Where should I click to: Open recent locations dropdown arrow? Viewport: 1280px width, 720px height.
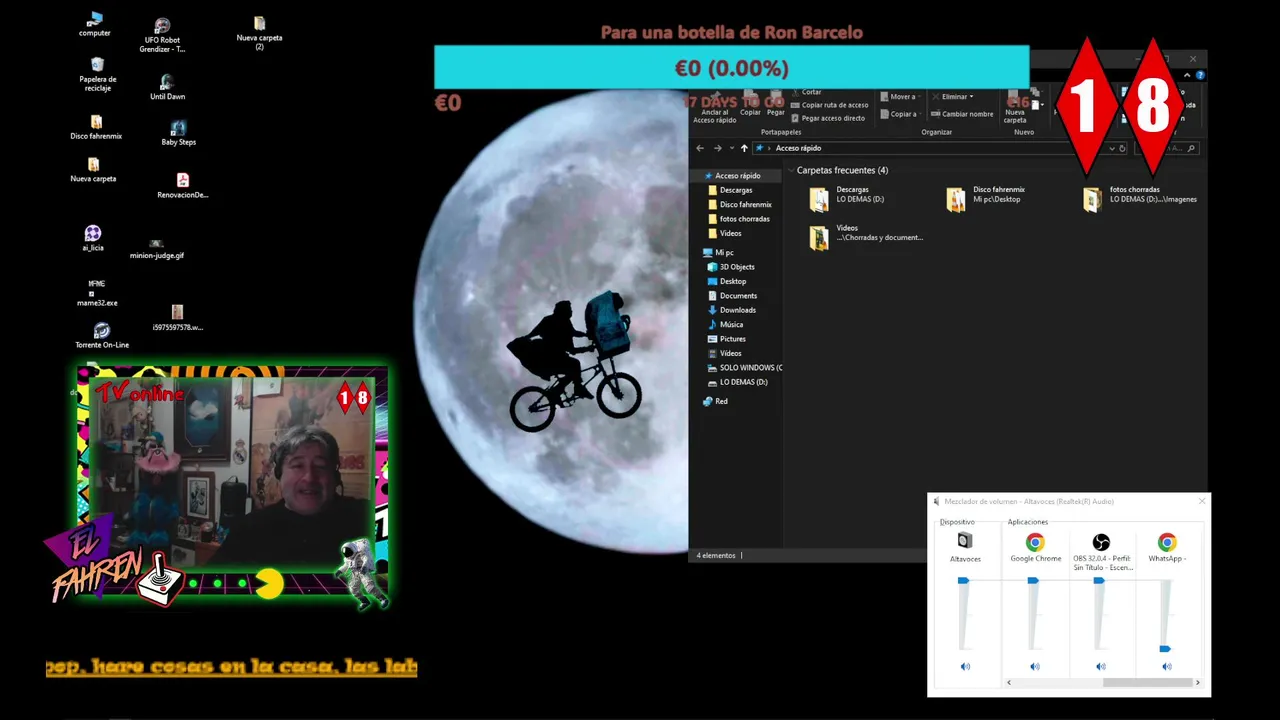730,148
